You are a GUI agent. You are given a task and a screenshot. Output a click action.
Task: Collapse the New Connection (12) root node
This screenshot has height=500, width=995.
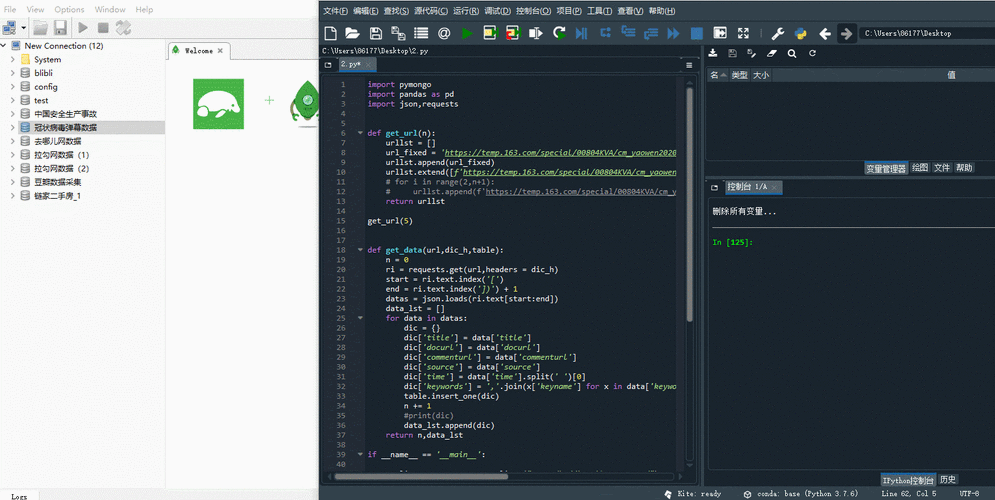pyautogui.click(x=4, y=46)
